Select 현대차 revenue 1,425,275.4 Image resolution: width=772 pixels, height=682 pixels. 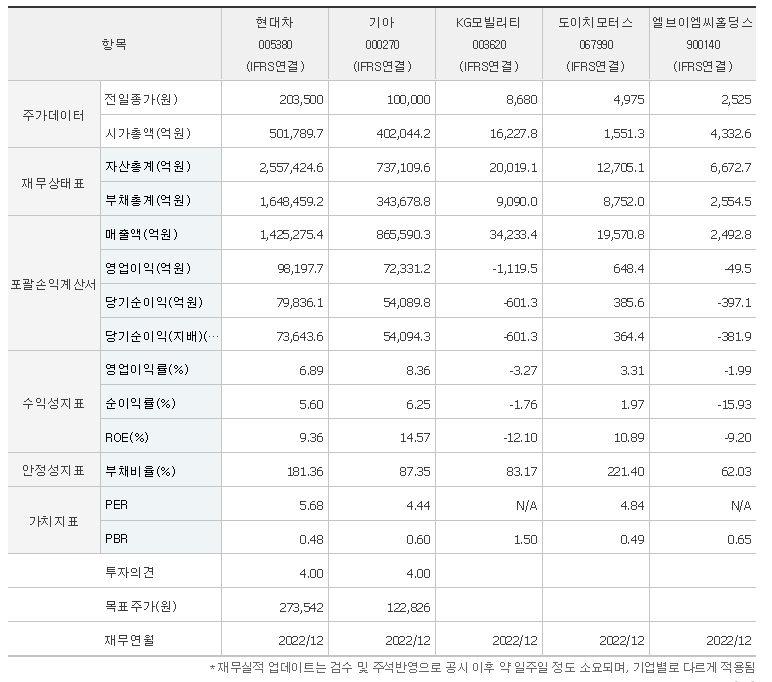point(291,234)
